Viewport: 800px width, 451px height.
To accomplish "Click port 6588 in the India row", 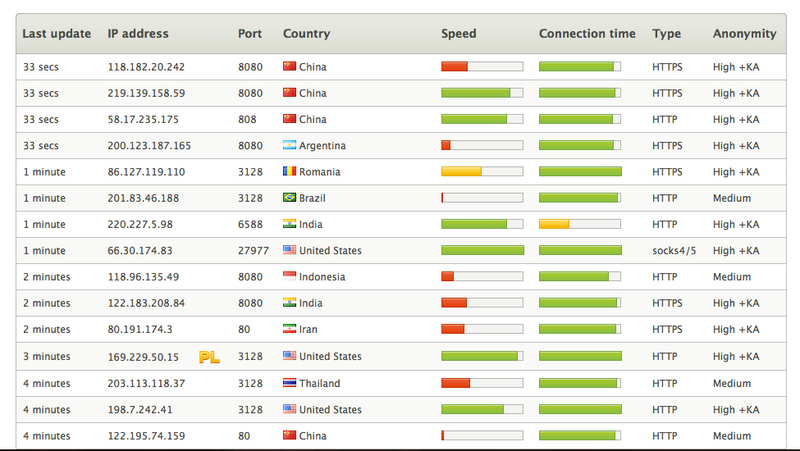I will [x=250, y=224].
